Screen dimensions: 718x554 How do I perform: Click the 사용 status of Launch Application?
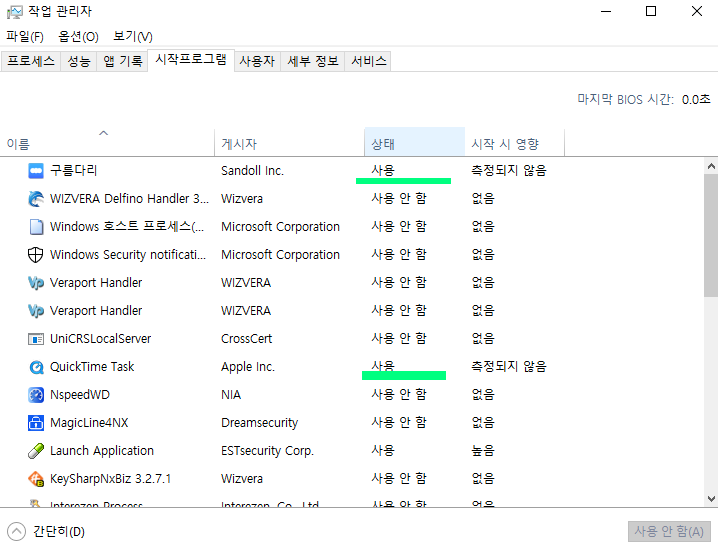(x=383, y=451)
